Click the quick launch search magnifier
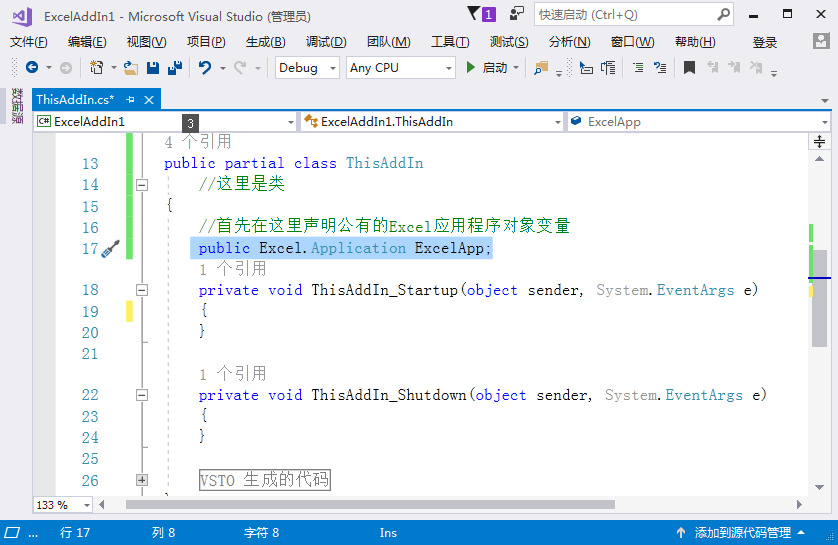 (x=723, y=14)
